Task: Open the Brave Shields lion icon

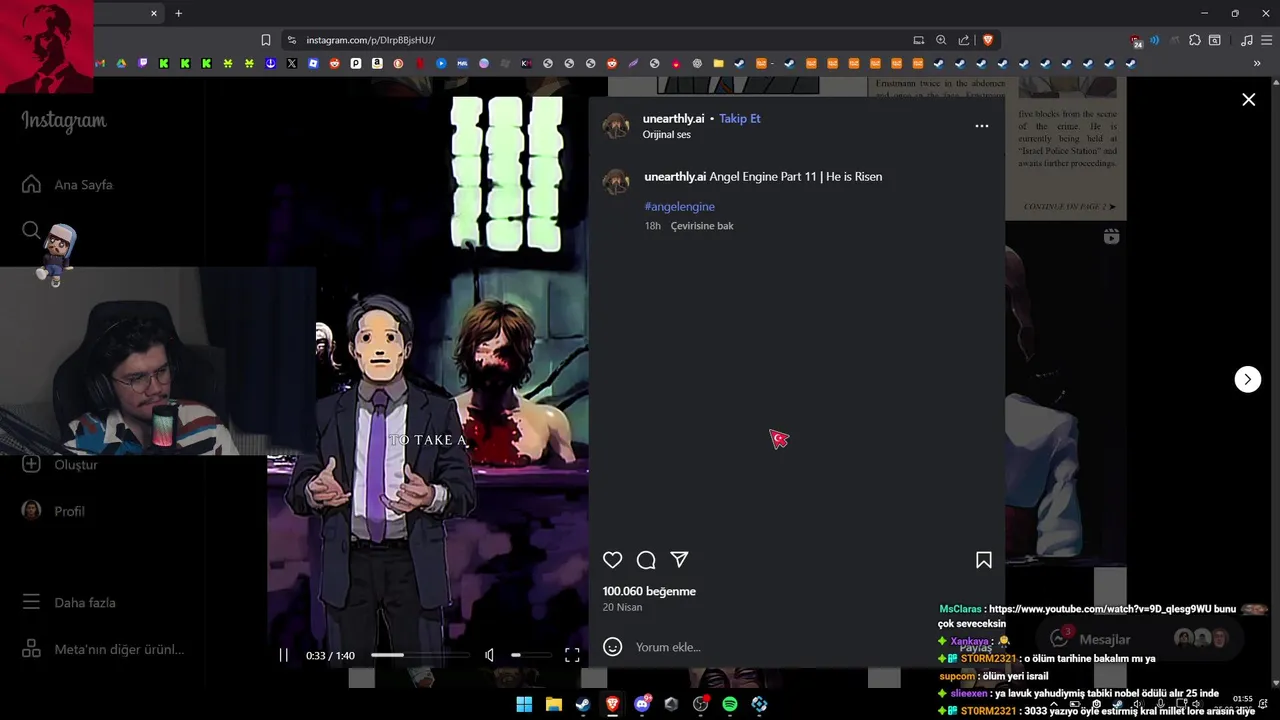Action: click(988, 40)
